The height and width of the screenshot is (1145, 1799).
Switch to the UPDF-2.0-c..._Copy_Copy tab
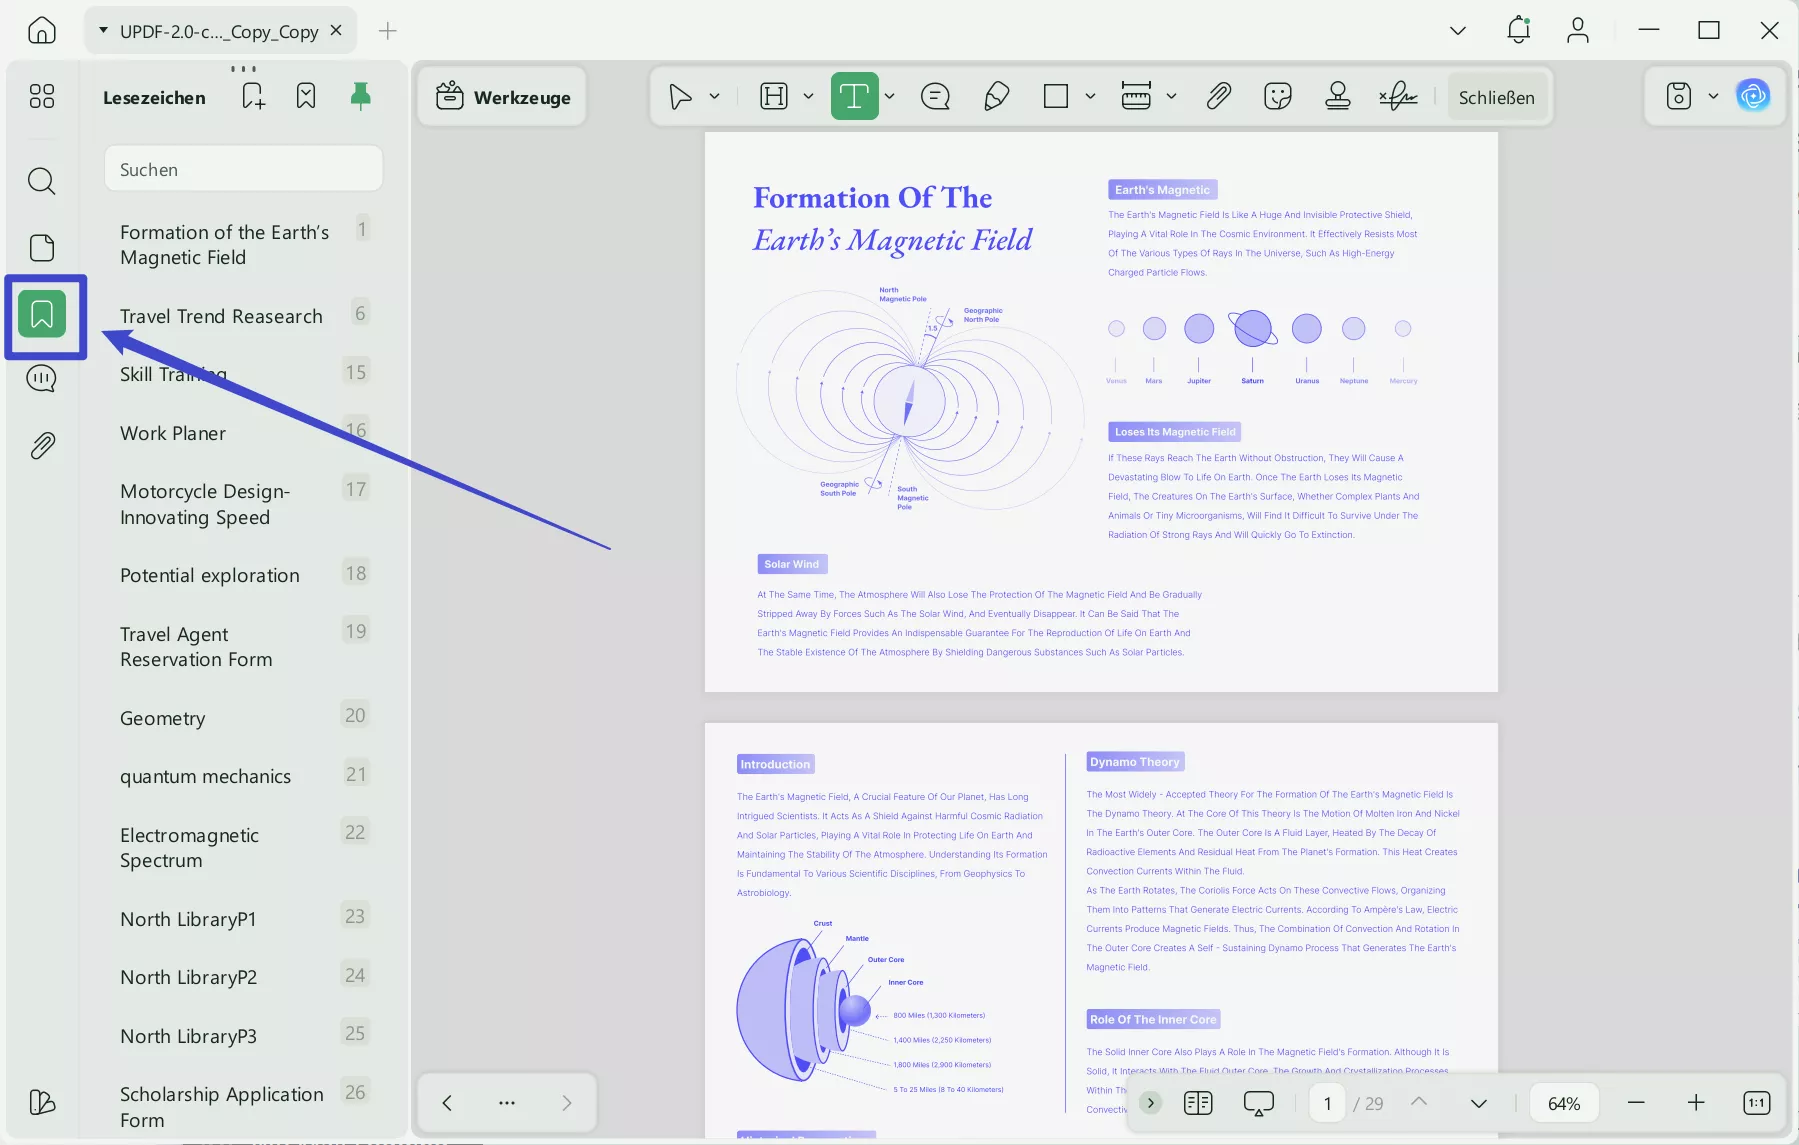point(219,31)
